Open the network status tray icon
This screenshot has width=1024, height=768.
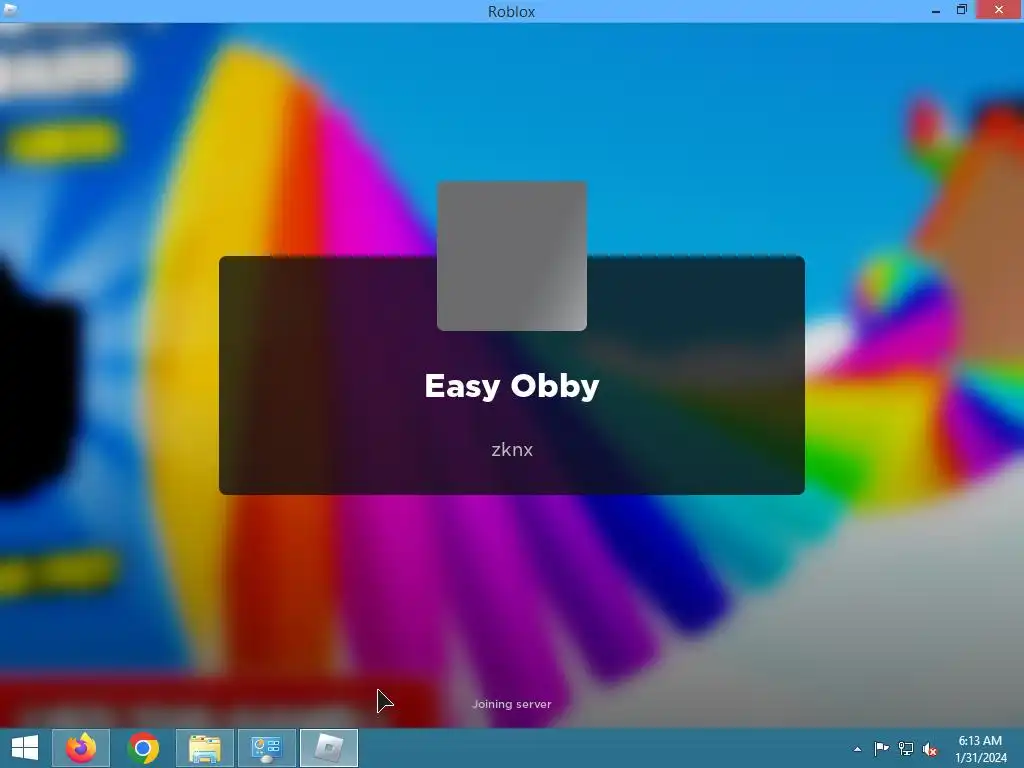click(x=906, y=749)
